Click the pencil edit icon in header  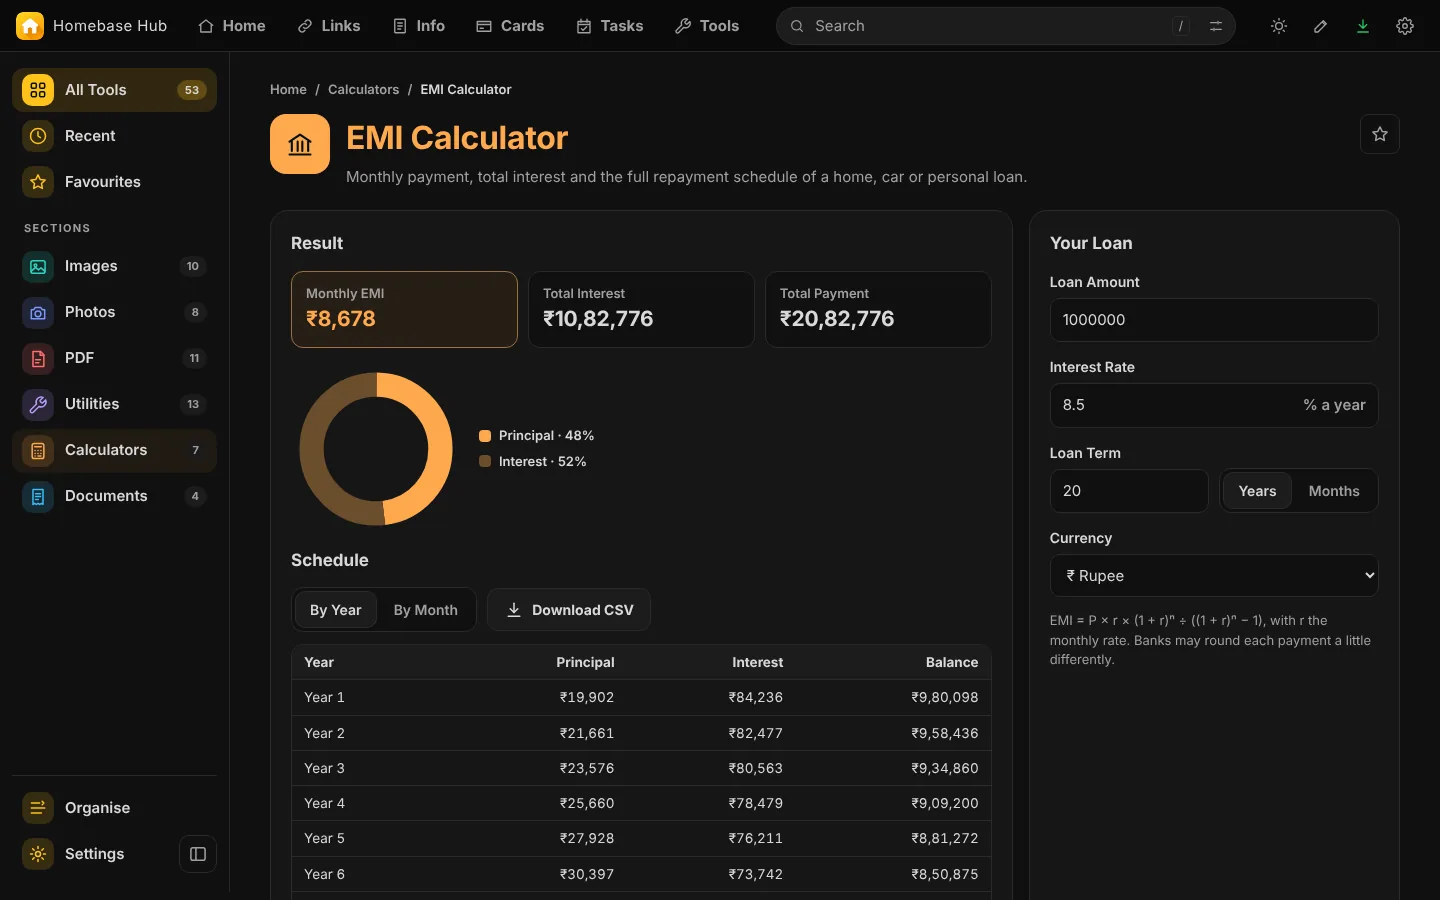[x=1321, y=26]
